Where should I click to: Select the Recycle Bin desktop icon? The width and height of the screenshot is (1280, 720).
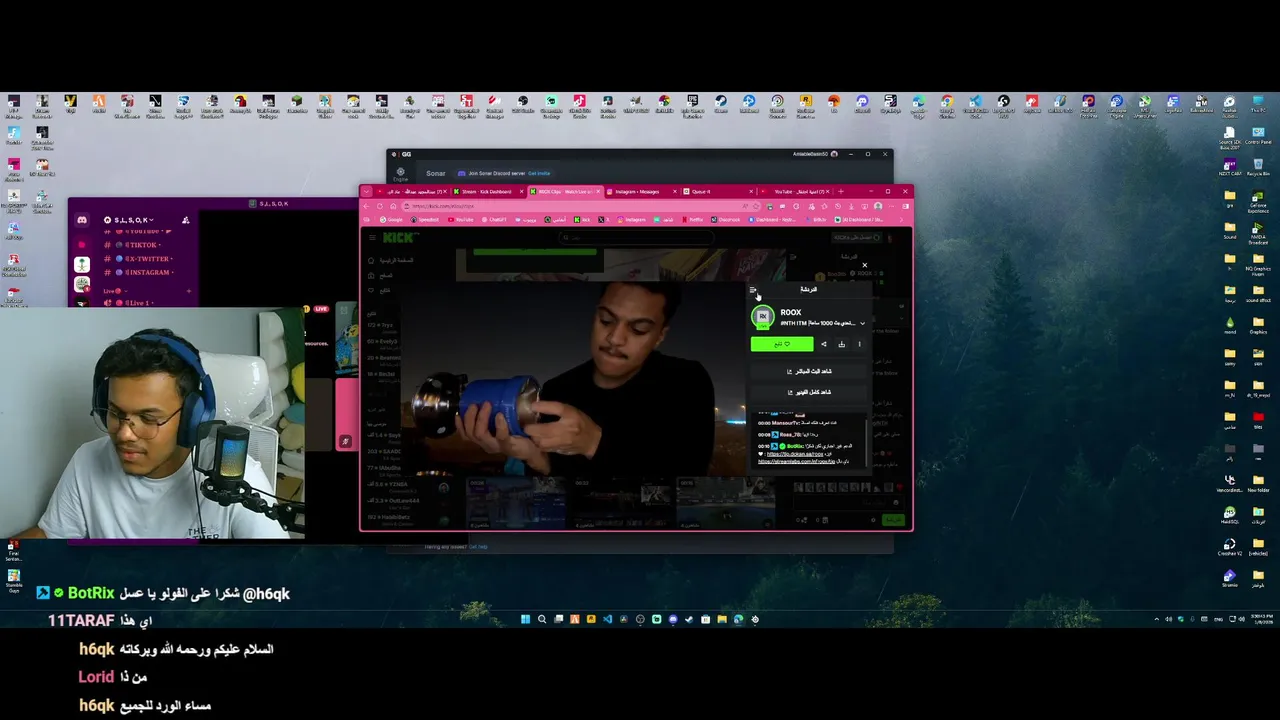point(1258,166)
